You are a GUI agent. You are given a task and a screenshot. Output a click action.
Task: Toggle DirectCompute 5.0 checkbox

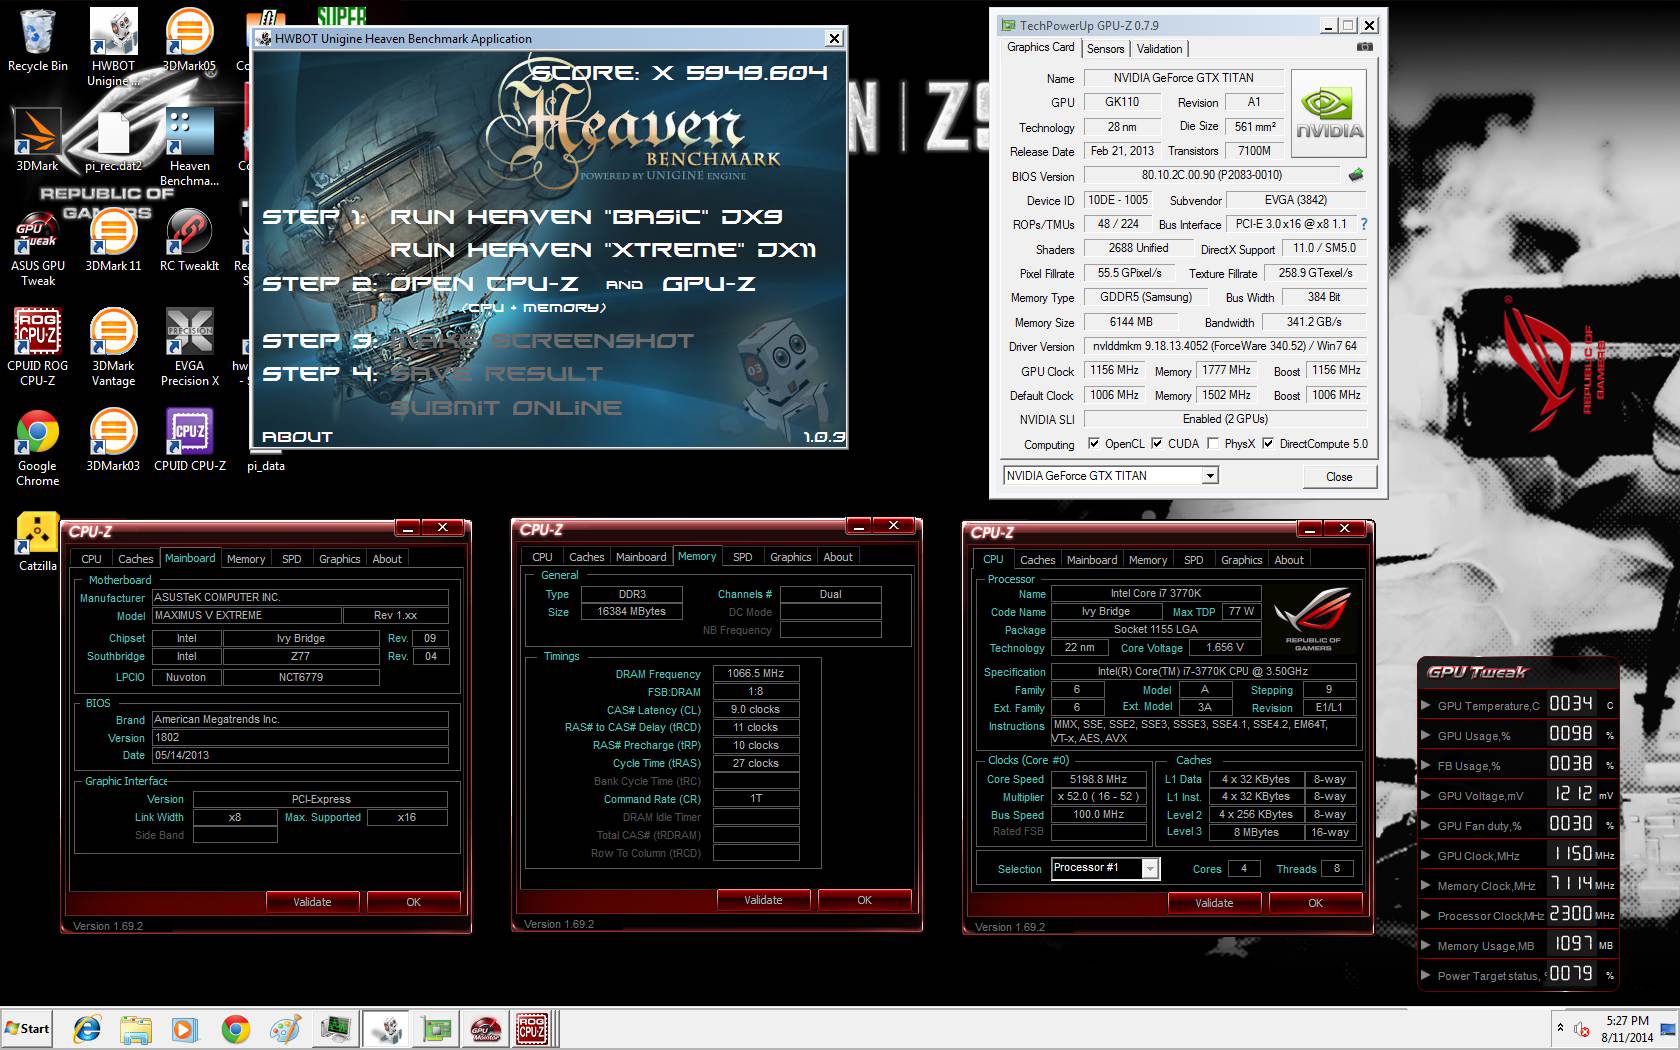click(x=1268, y=443)
